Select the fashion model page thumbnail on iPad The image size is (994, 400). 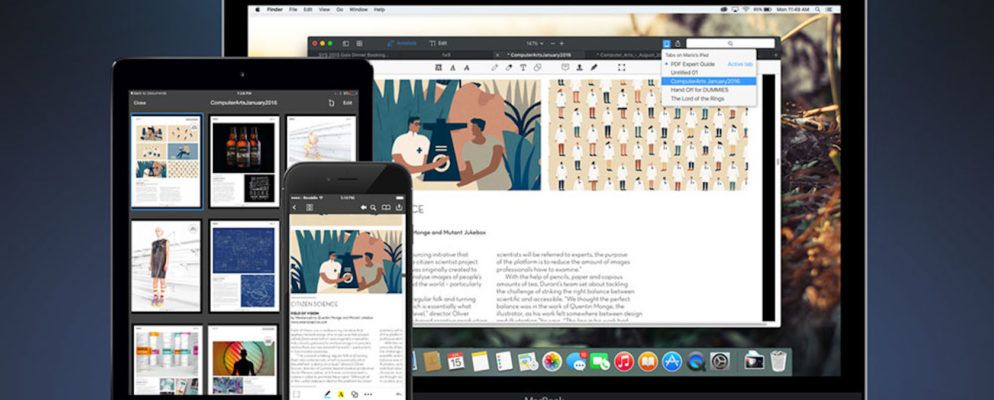tap(166, 266)
